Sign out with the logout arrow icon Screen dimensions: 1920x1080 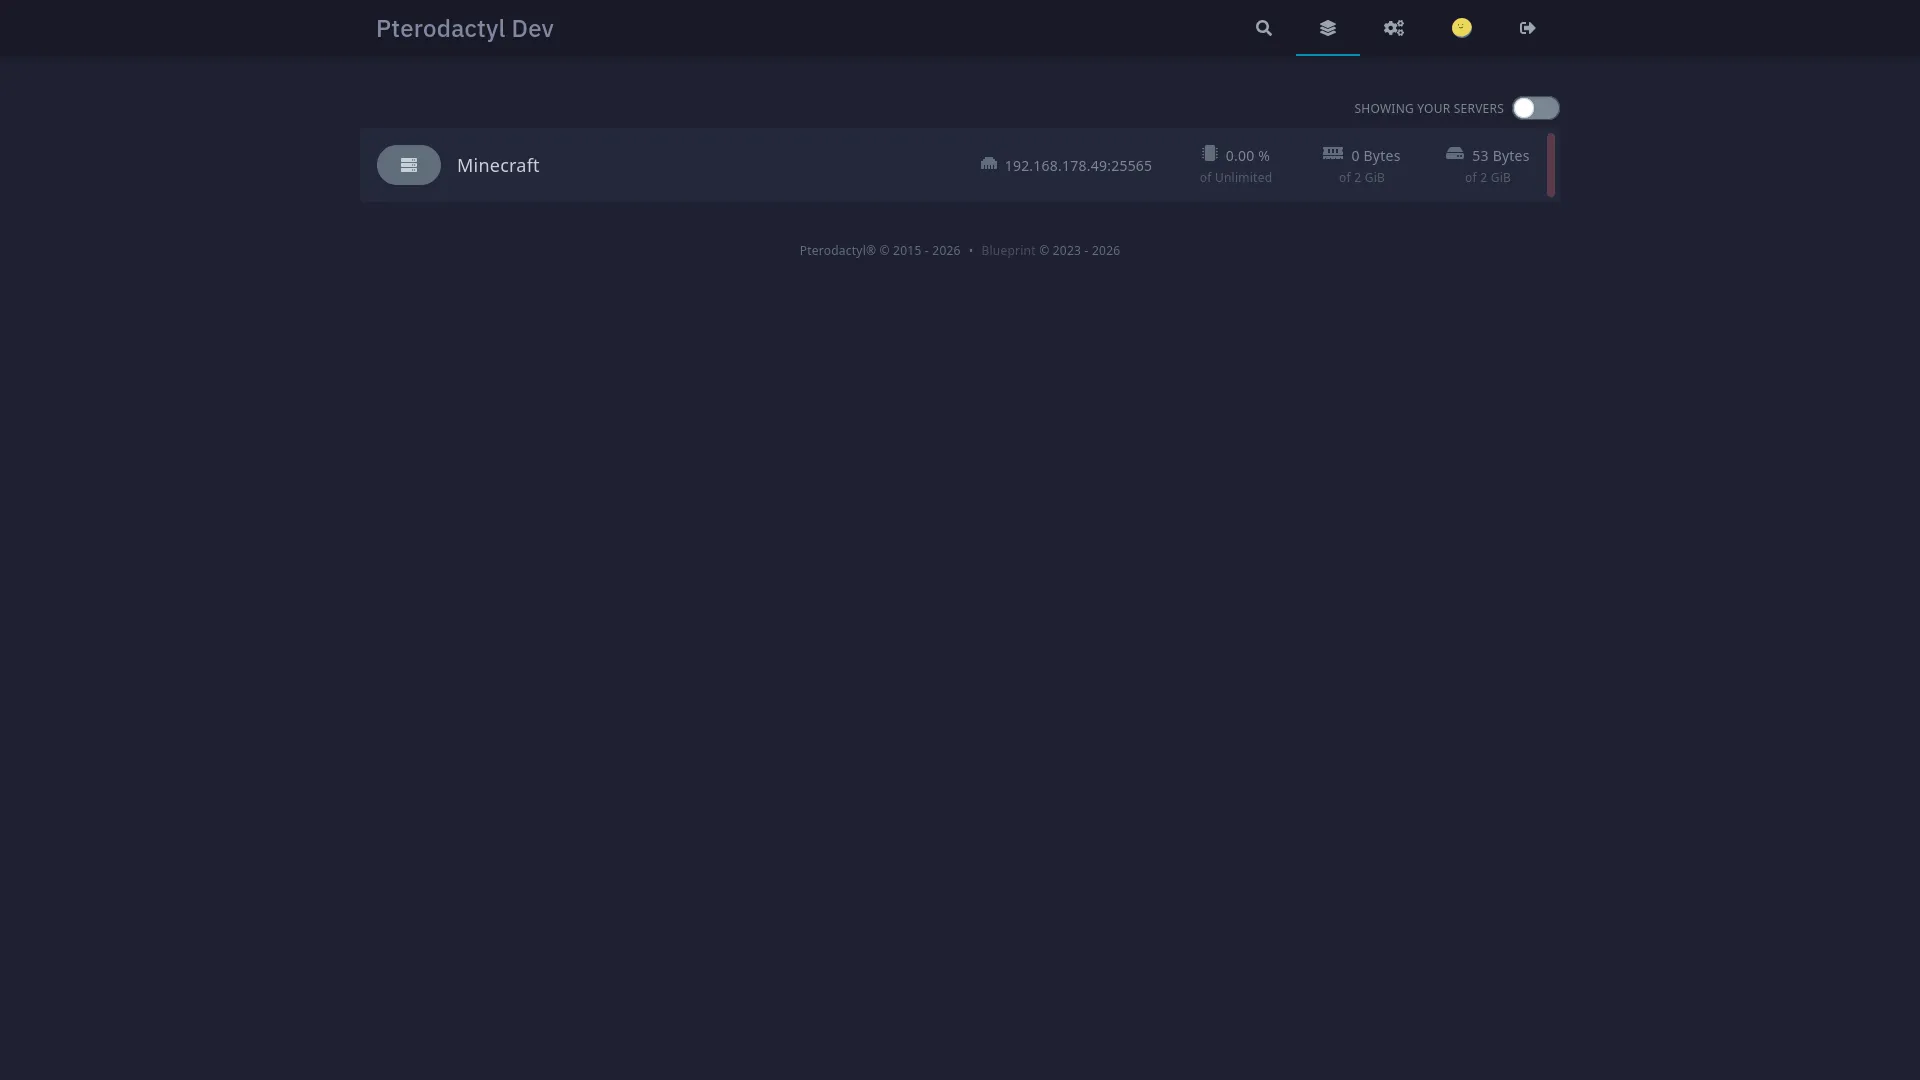[x=1527, y=28]
